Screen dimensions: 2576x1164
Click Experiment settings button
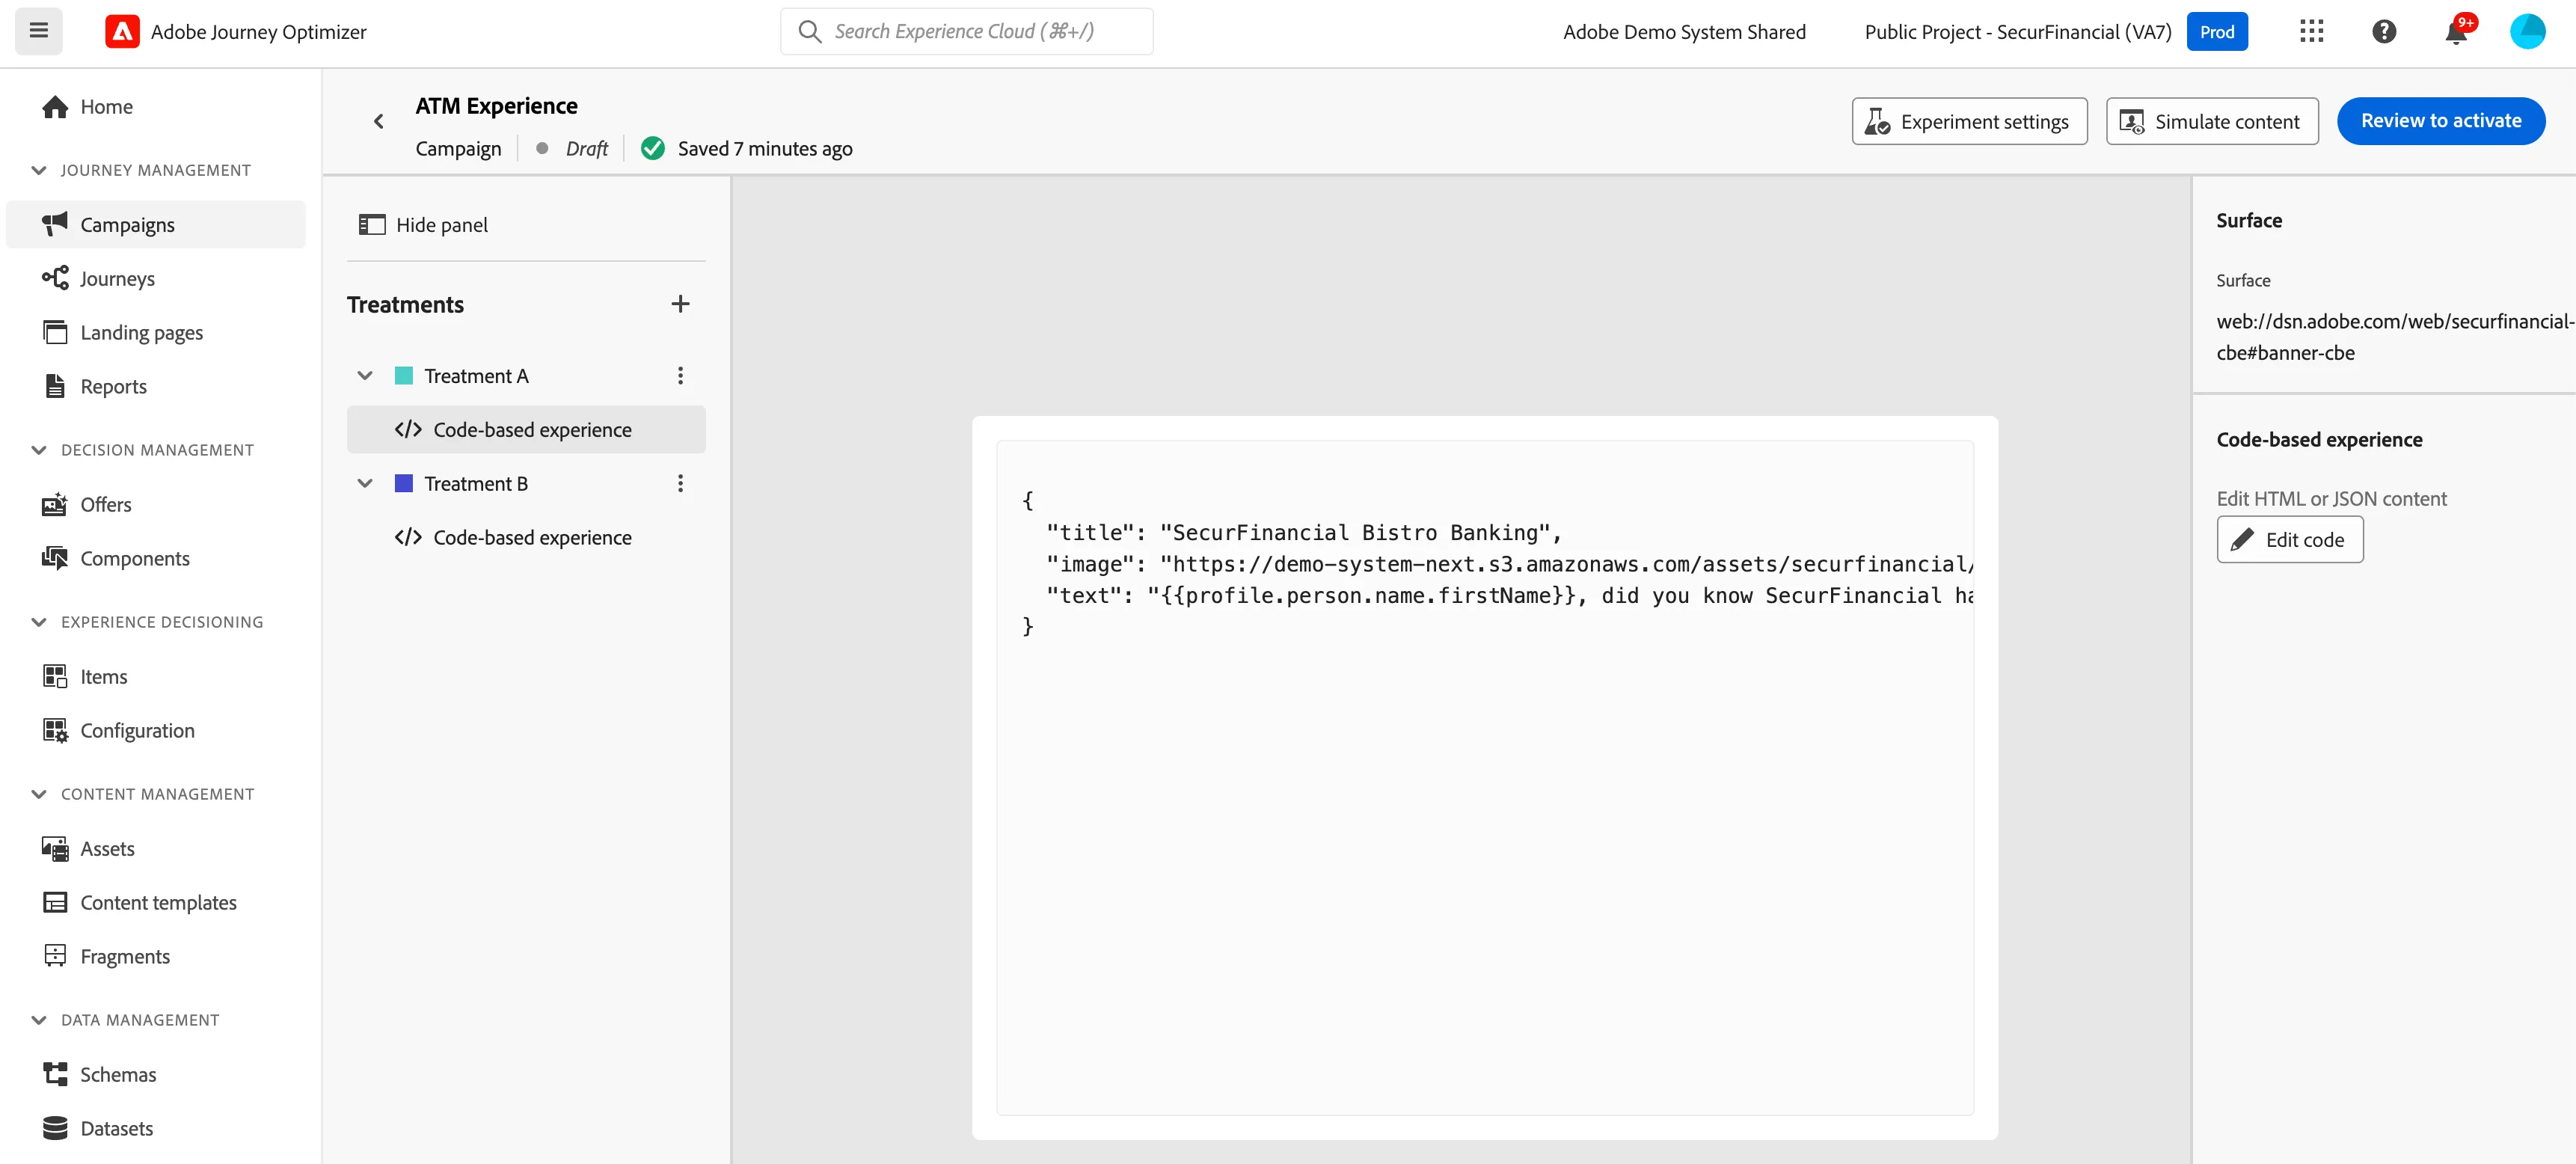pos(1969,121)
